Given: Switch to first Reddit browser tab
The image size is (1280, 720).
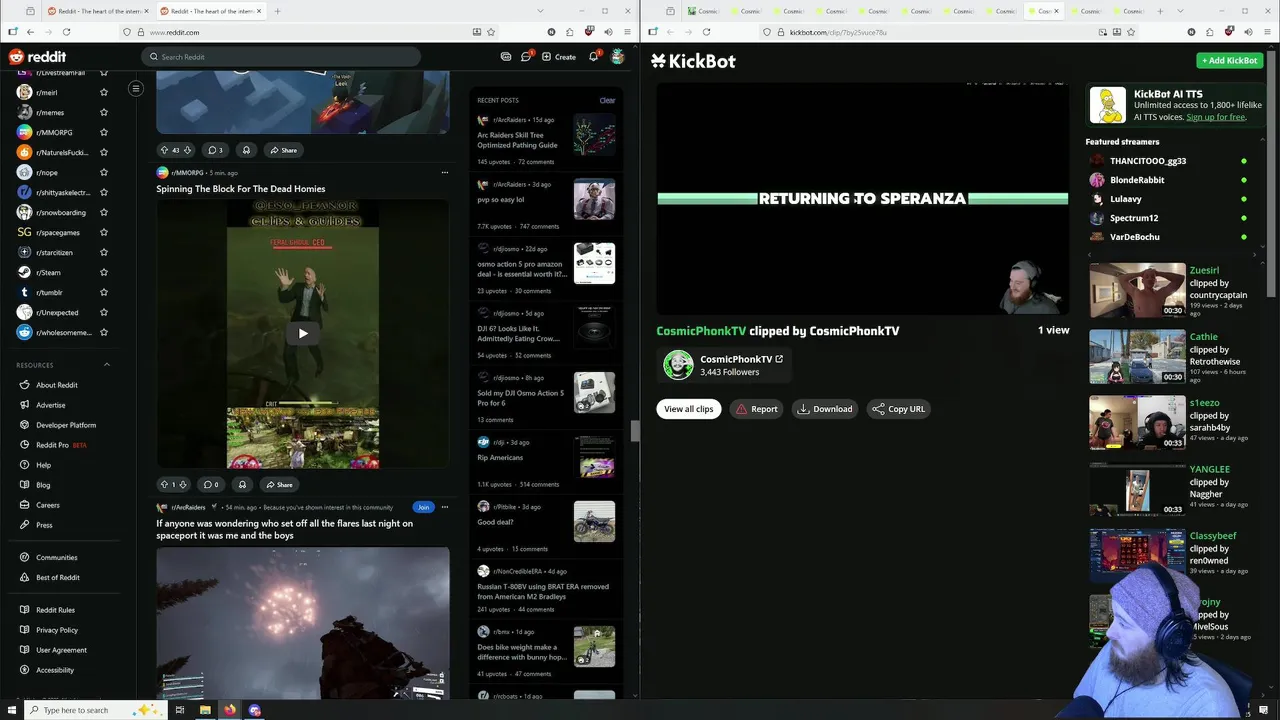Looking at the screenshot, I should 97,11.
